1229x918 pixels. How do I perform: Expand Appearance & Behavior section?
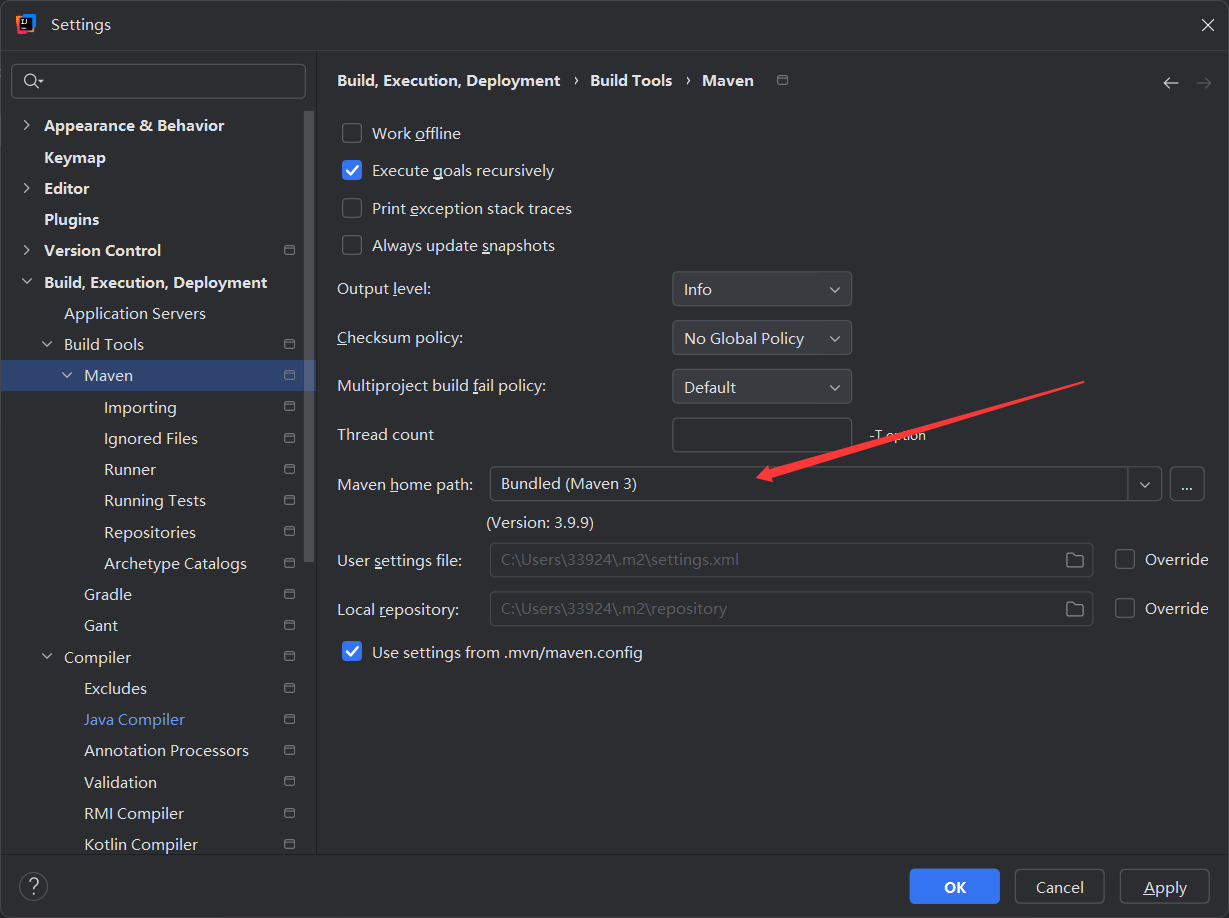27,125
